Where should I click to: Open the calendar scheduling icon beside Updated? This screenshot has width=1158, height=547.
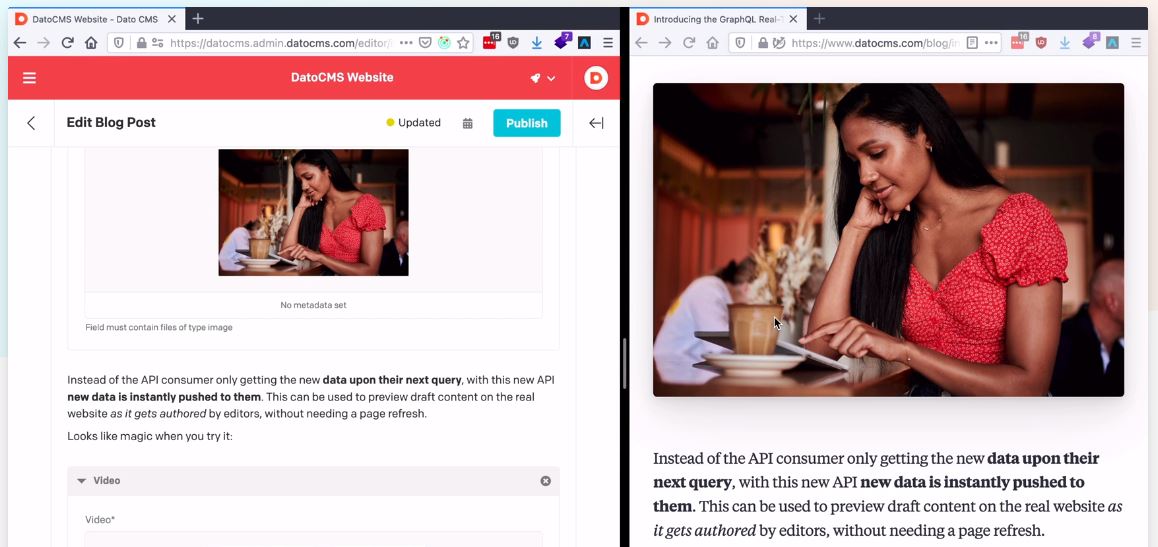pyautogui.click(x=467, y=123)
